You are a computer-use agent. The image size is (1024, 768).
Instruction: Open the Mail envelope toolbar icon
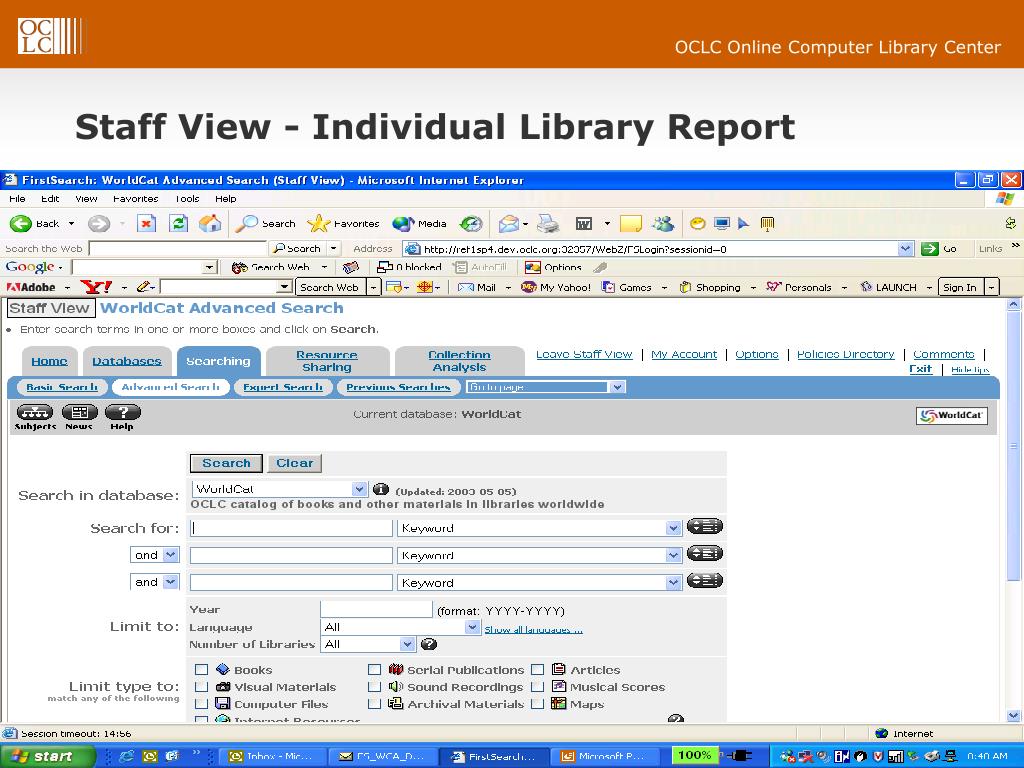click(509, 224)
